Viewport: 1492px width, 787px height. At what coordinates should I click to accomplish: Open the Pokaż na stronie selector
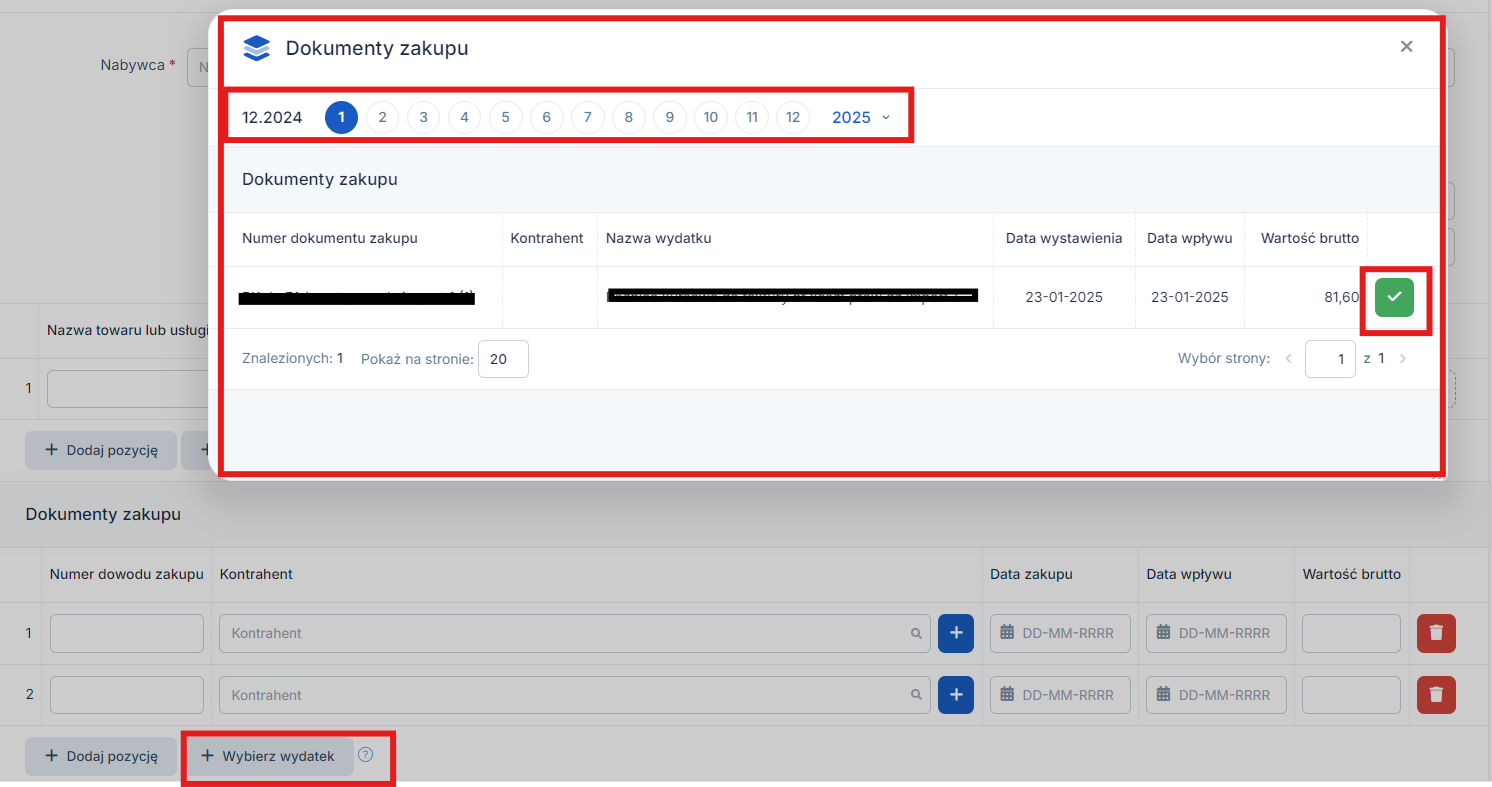[x=503, y=359]
